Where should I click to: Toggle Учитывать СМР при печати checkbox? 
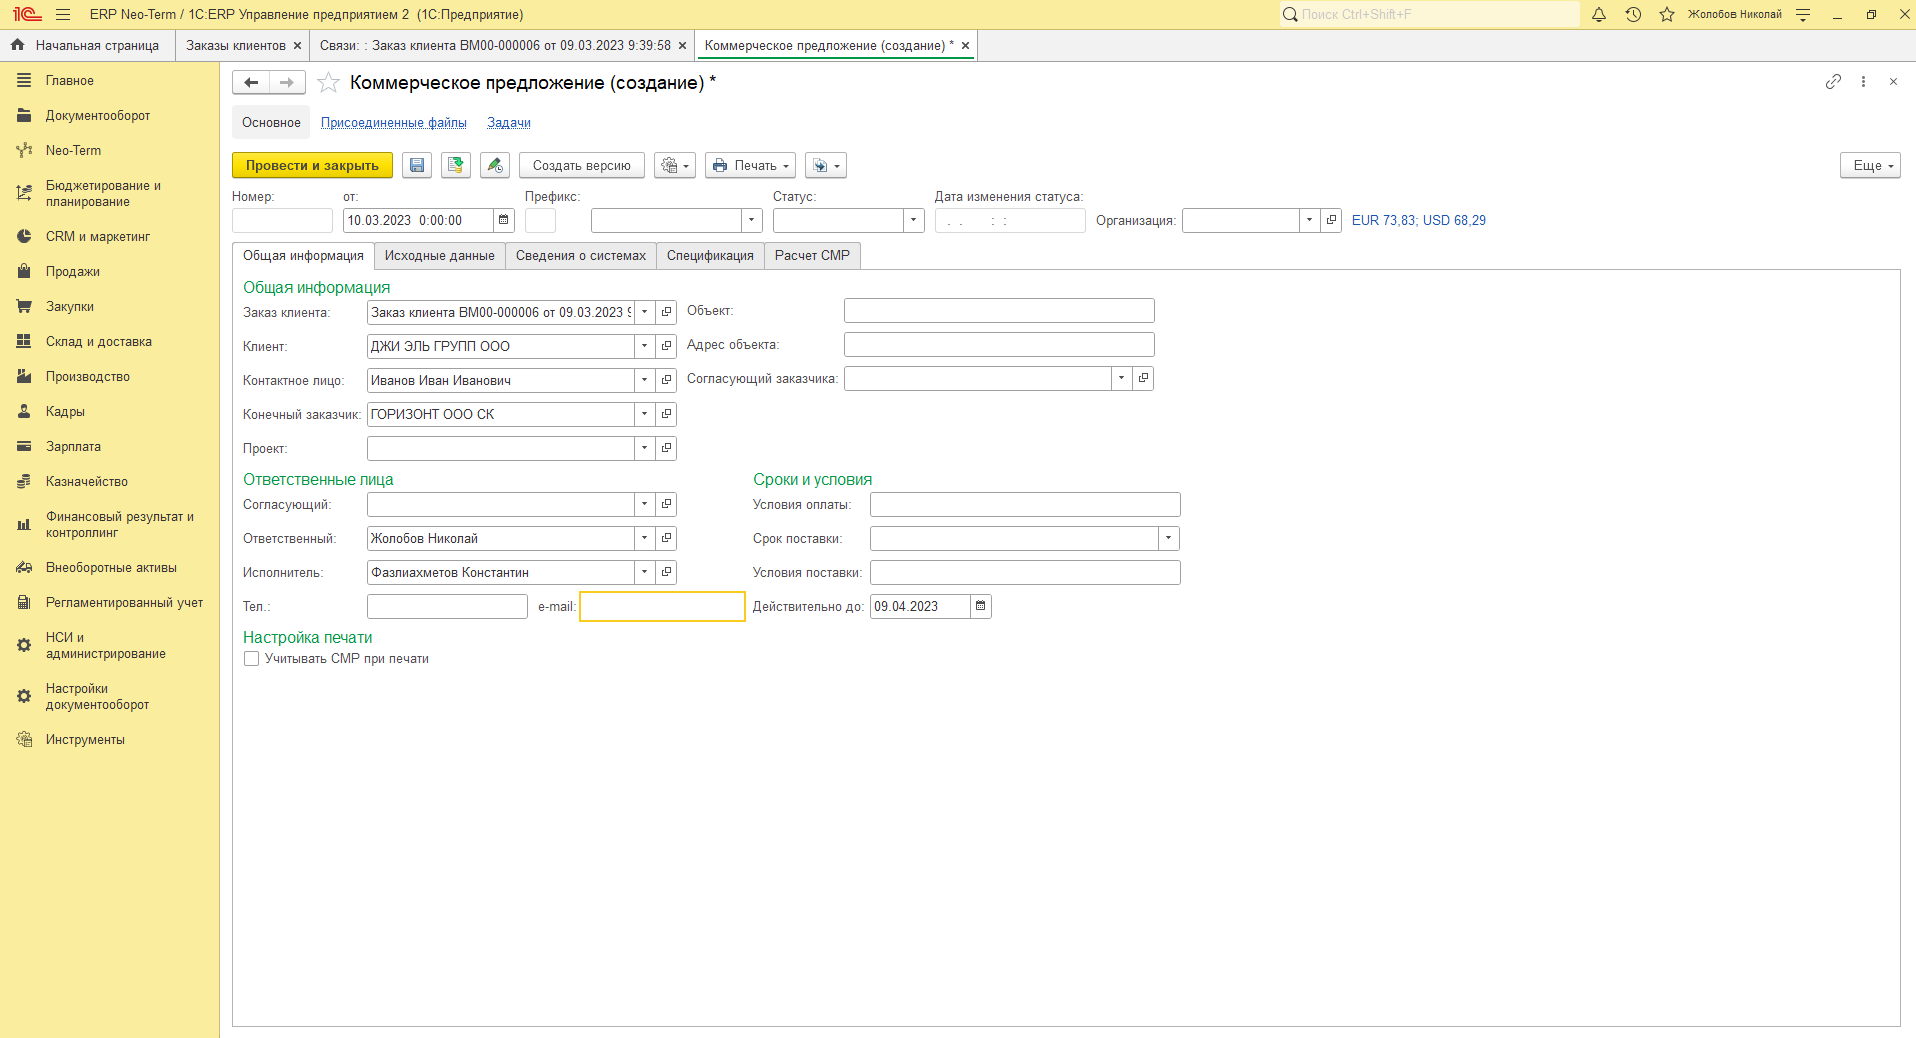pos(252,659)
